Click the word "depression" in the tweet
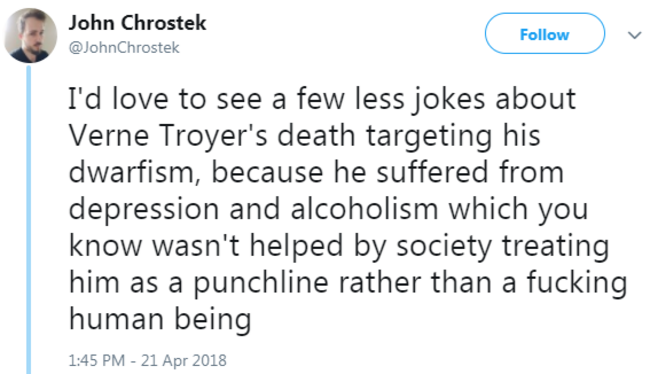Image resolution: width=650 pixels, height=374 pixels. (143, 210)
